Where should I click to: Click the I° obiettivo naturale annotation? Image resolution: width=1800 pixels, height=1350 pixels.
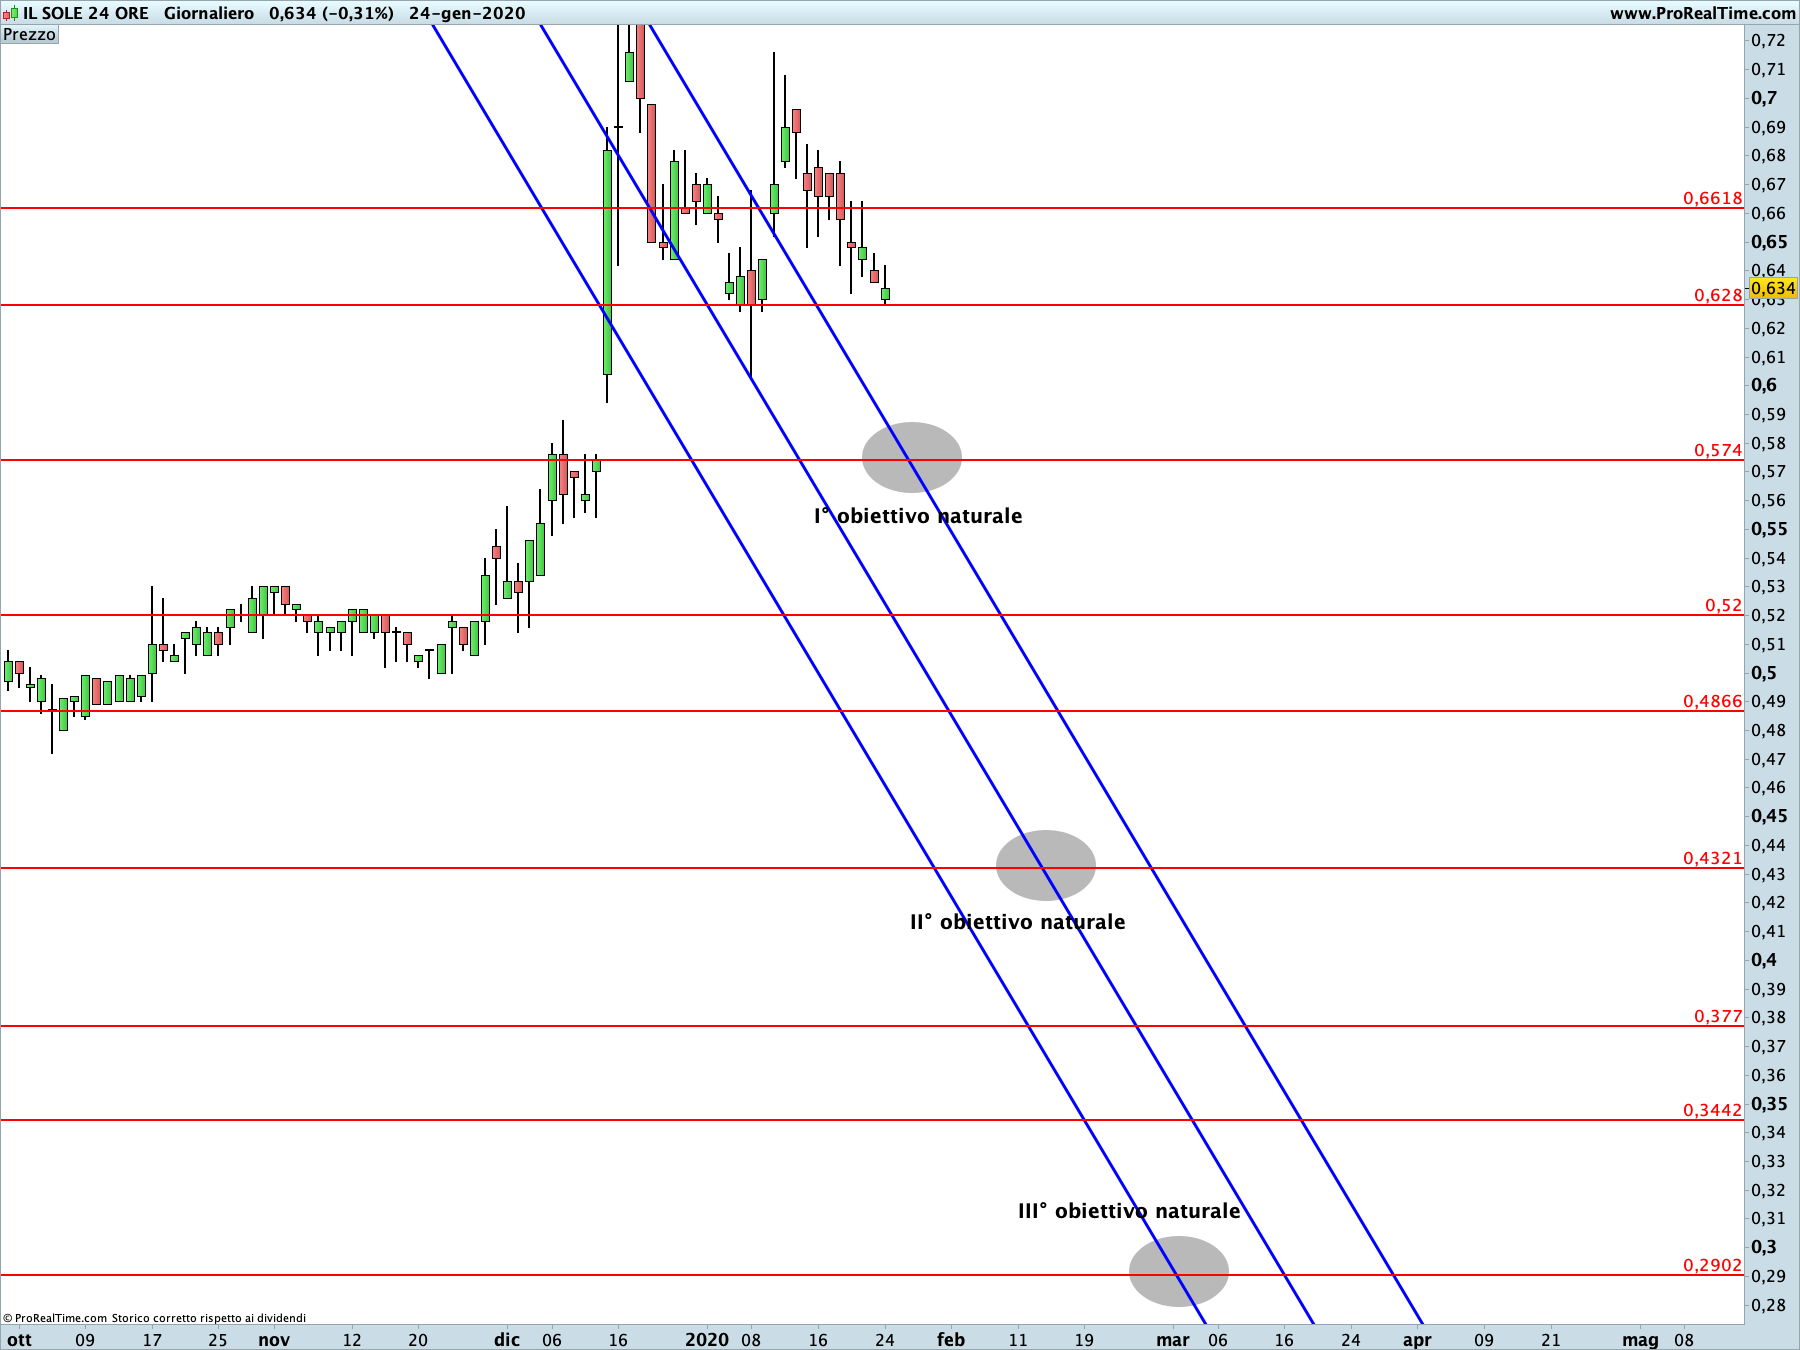click(918, 516)
